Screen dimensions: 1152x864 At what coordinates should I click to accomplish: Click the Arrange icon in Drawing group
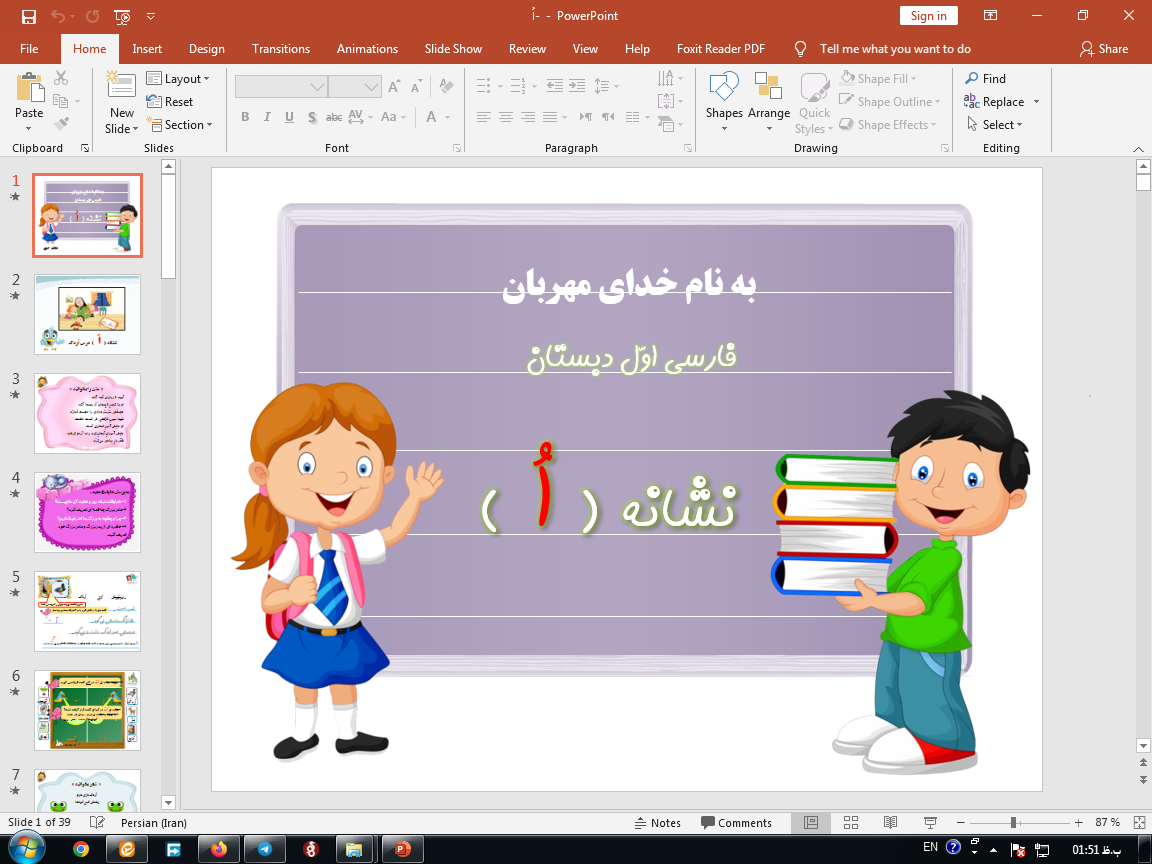tap(768, 94)
